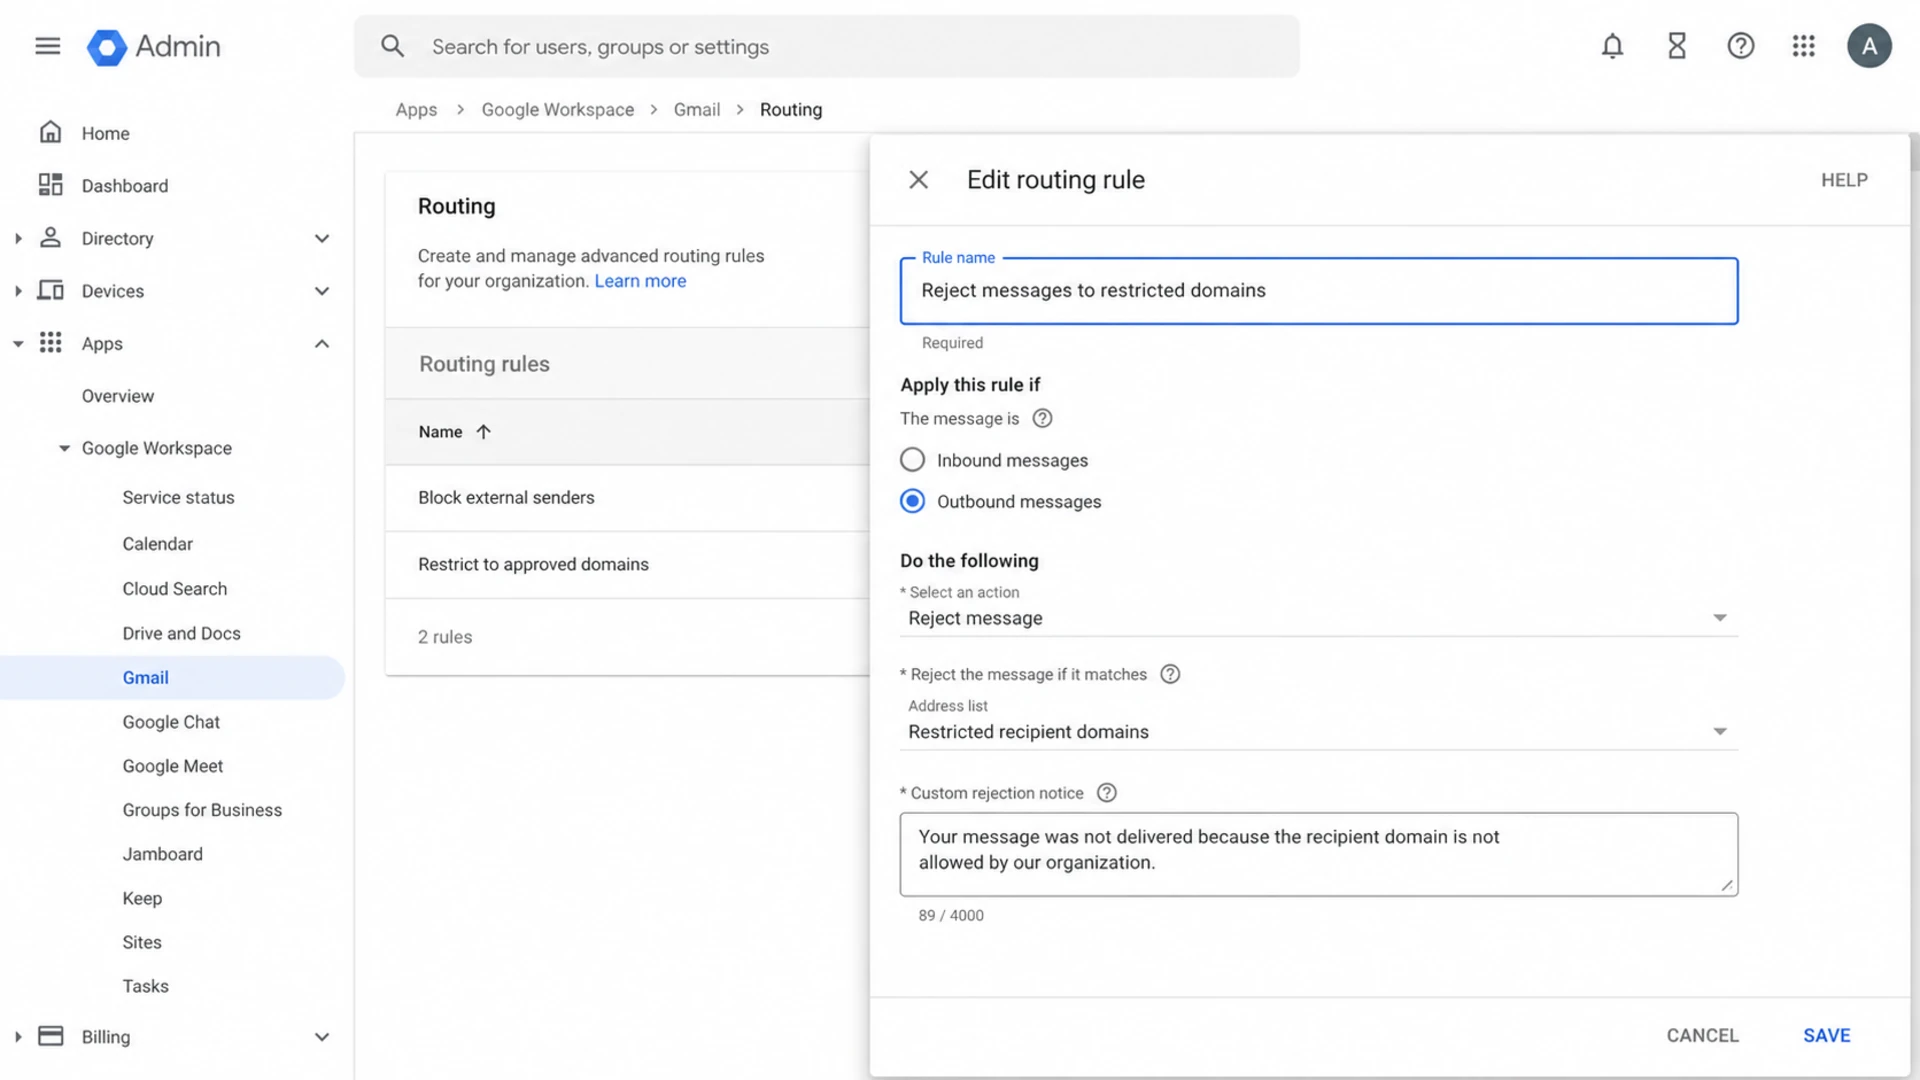The image size is (1920, 1080).
Task: Open the HELP link in panel header
Action: click(1844, 180)
